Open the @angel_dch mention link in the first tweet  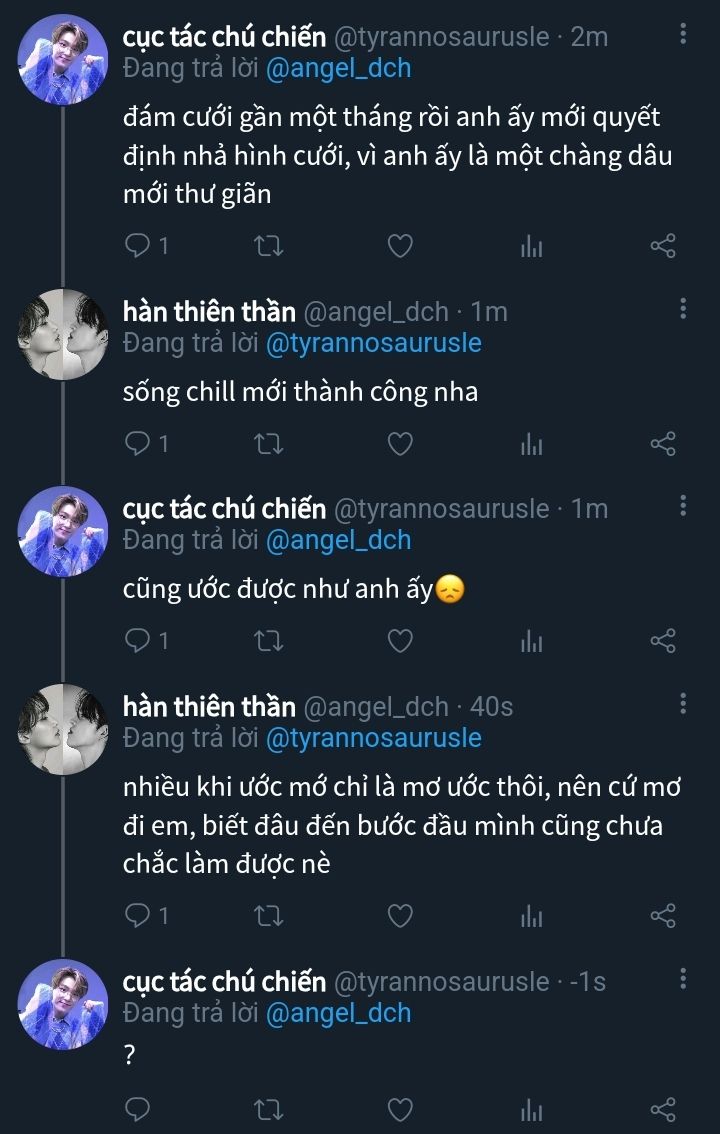[x=338, y=69]
